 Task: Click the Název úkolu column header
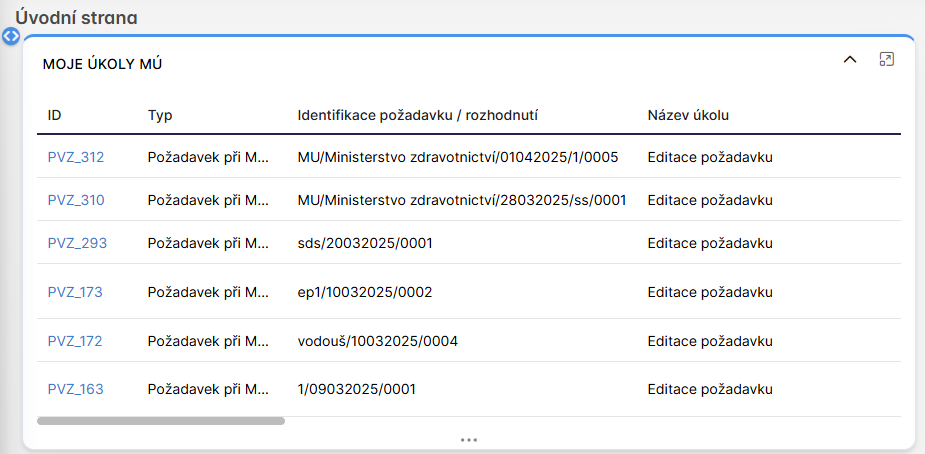[688, 115]
